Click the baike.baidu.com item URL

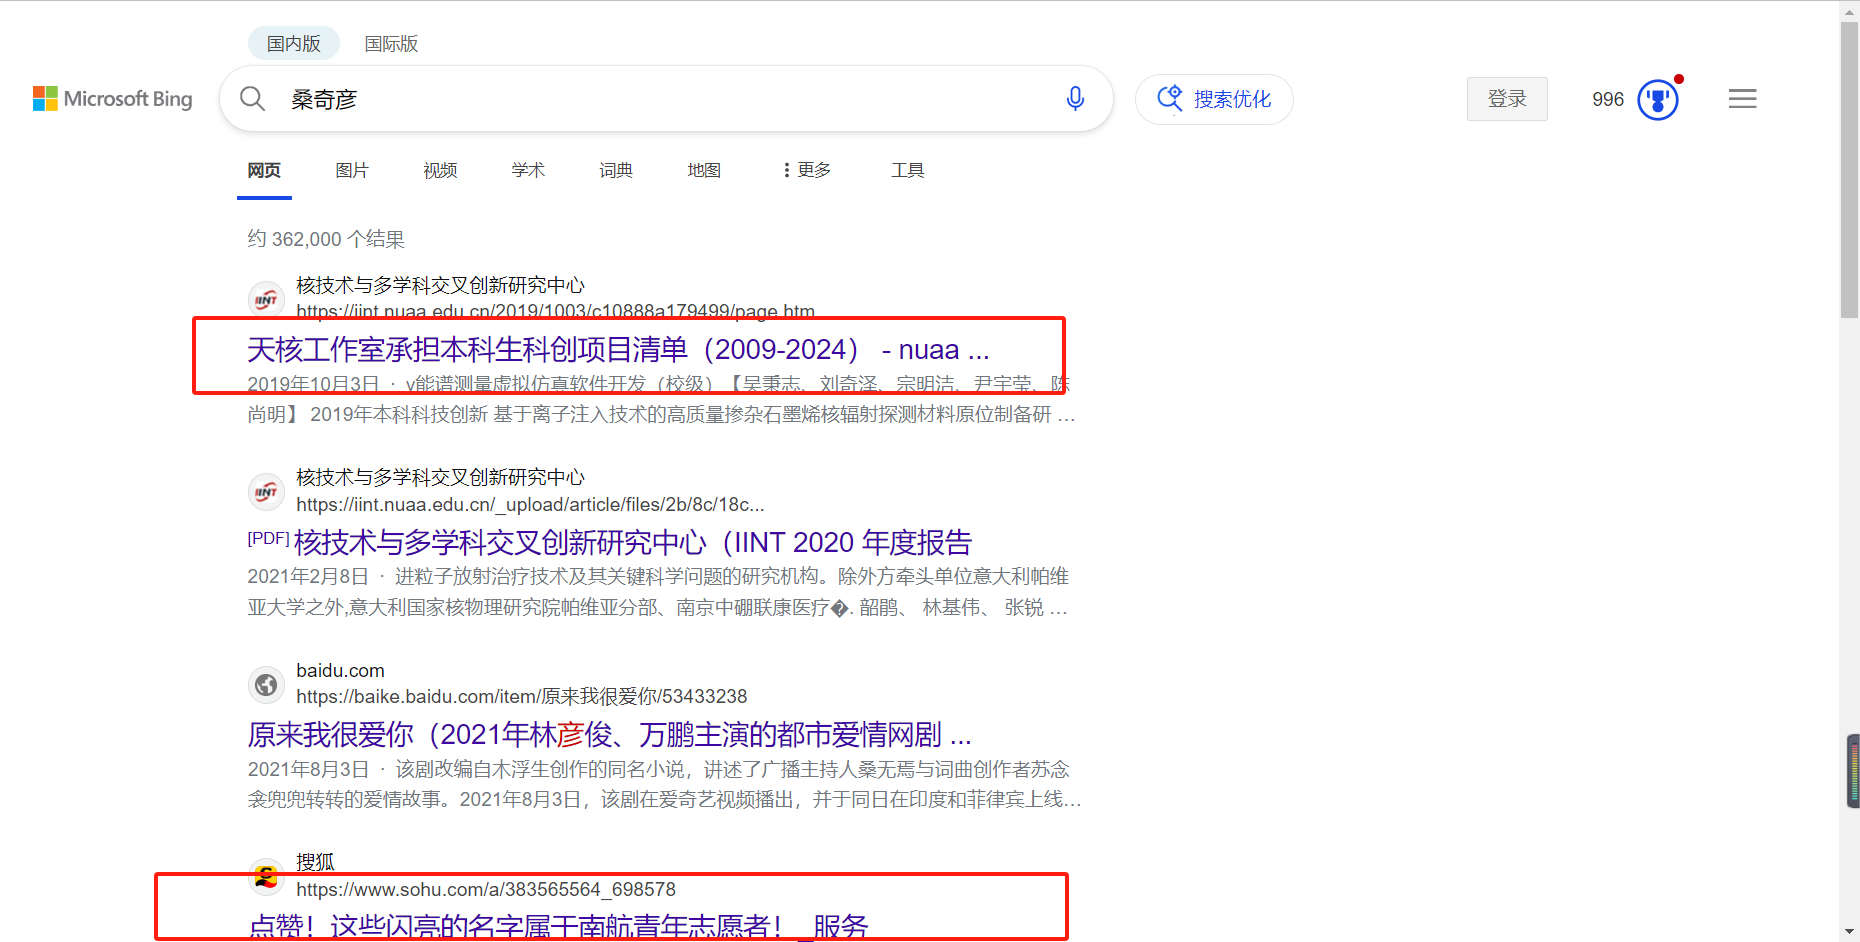522,697
